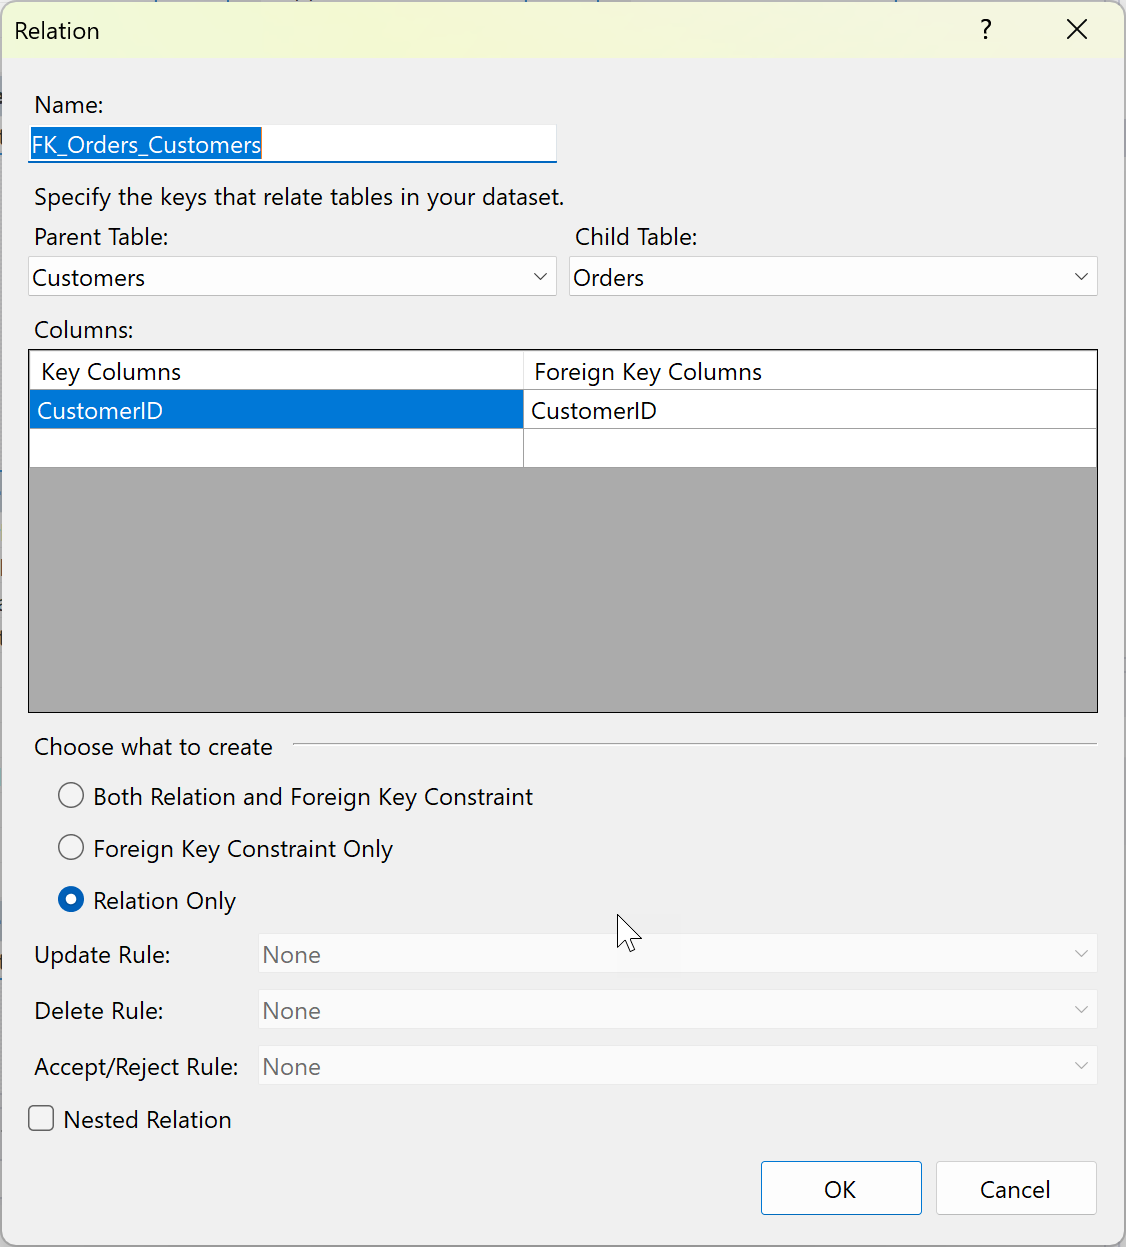Select Both Relation and Foreign Key Constraint
1126x1247 pixels.
point(71,796)
